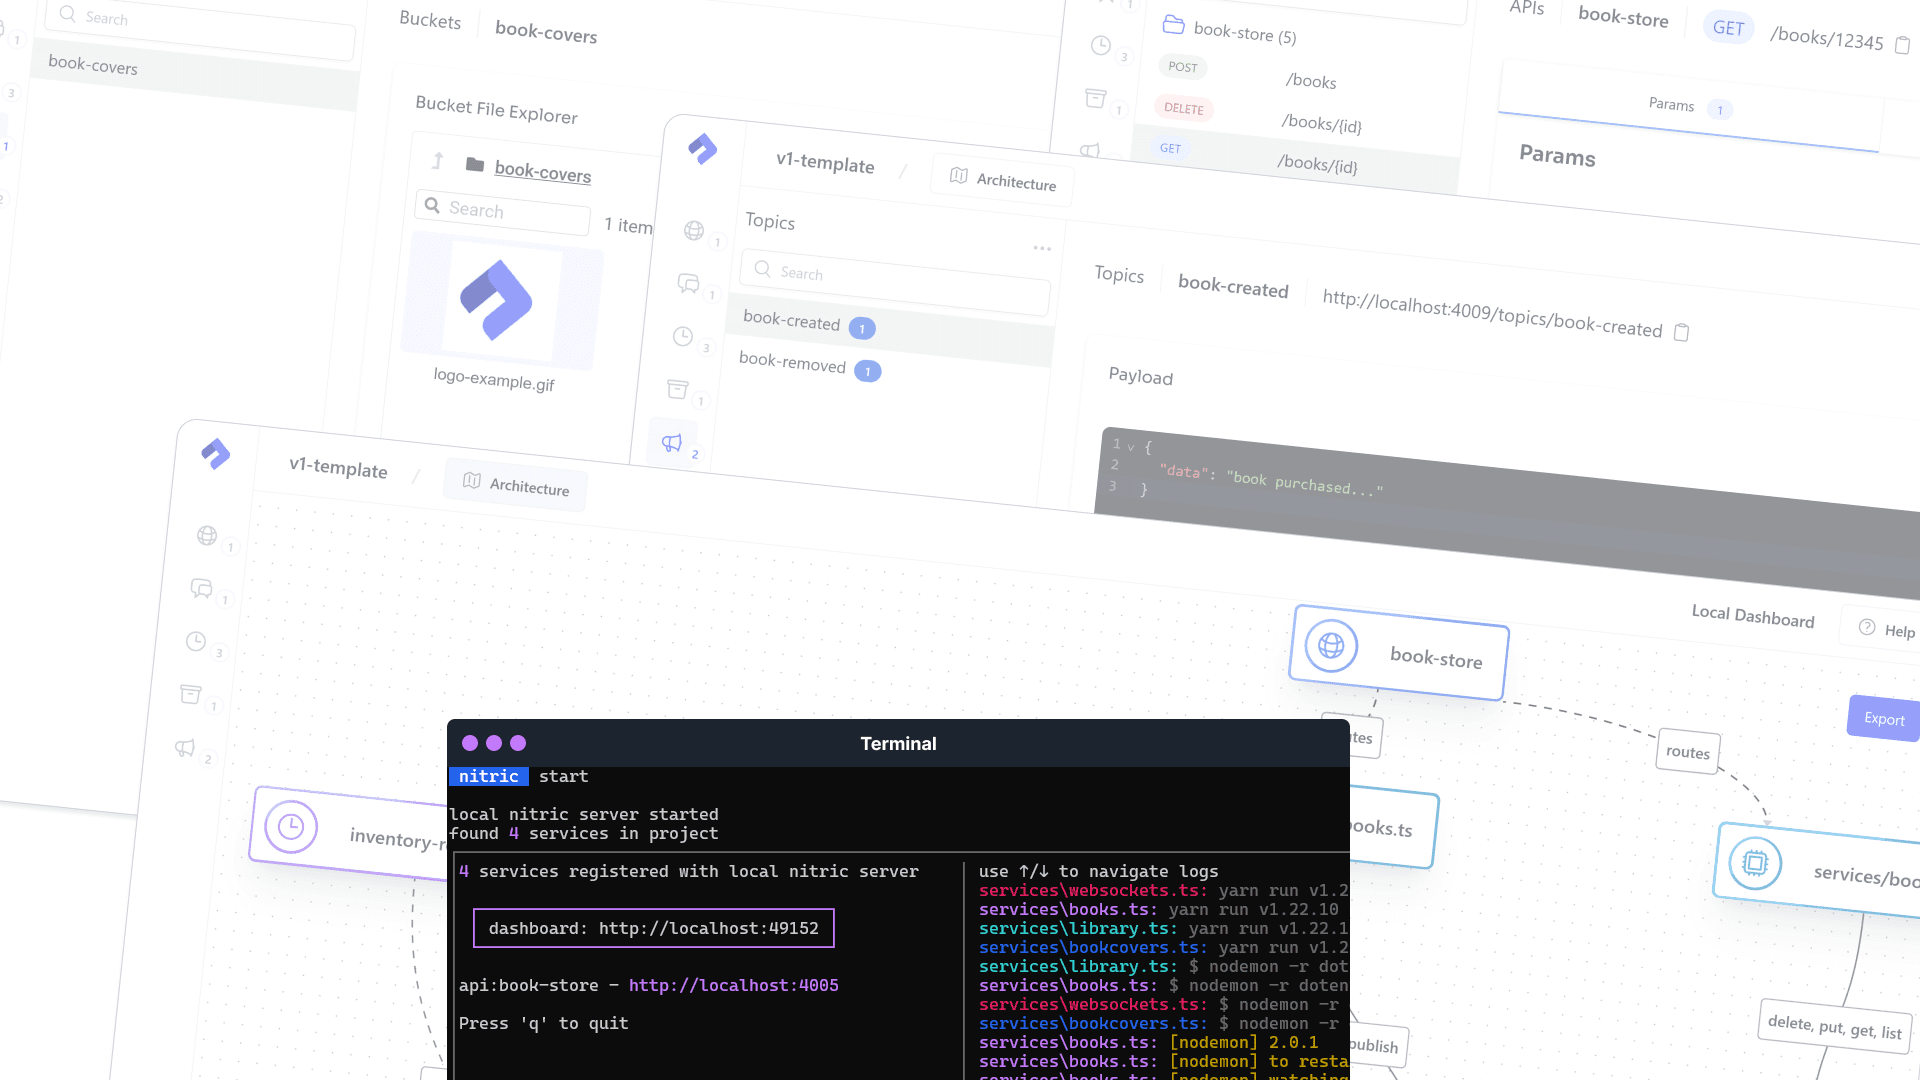
Task: Open the Help button near Local Dashboard
Action: 1887,629
